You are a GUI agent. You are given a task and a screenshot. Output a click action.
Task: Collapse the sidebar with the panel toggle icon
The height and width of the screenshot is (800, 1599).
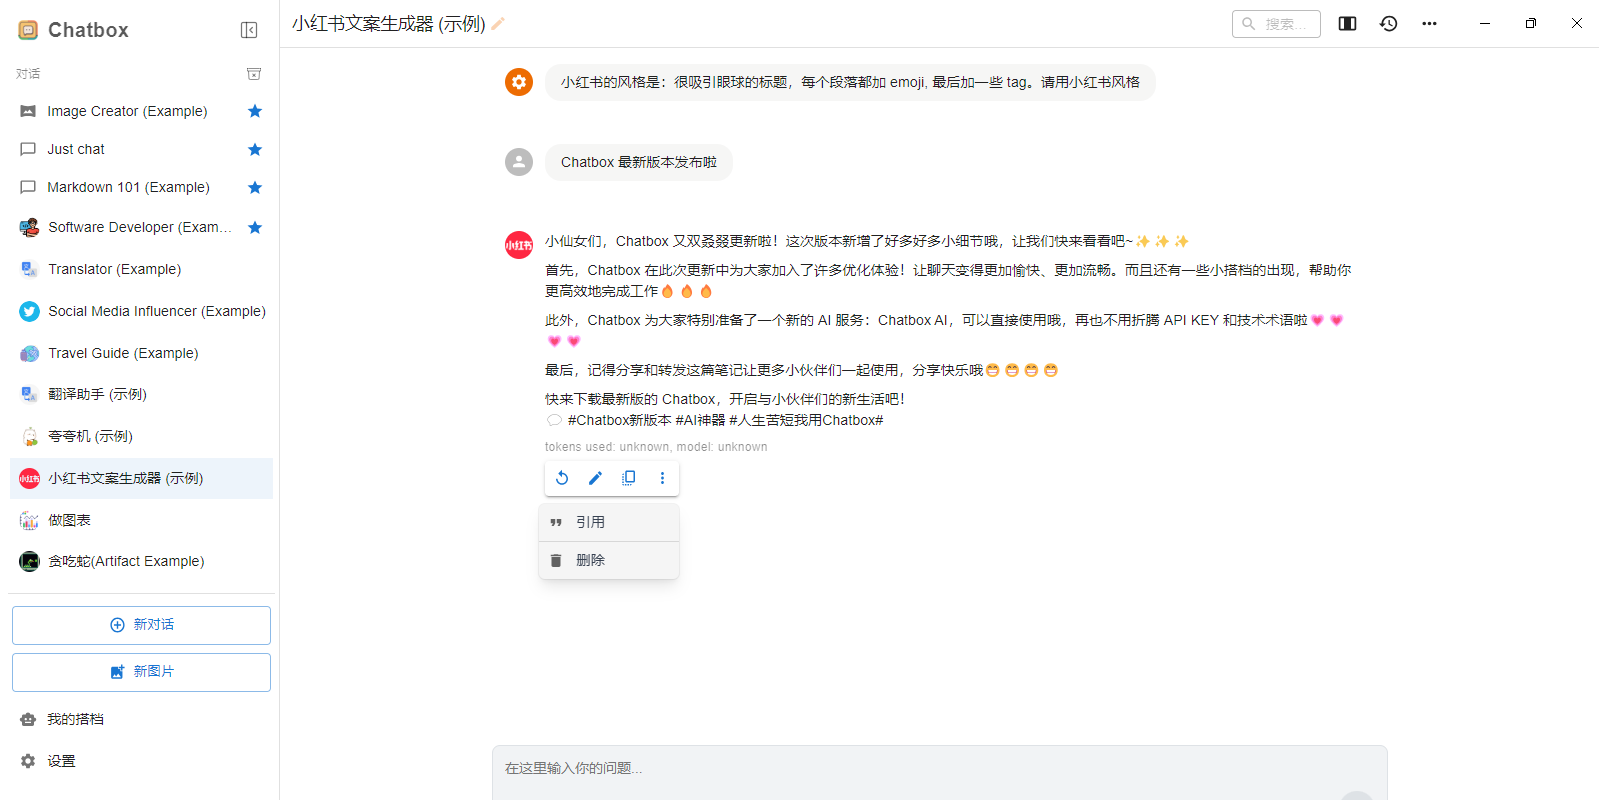point(249,30)
